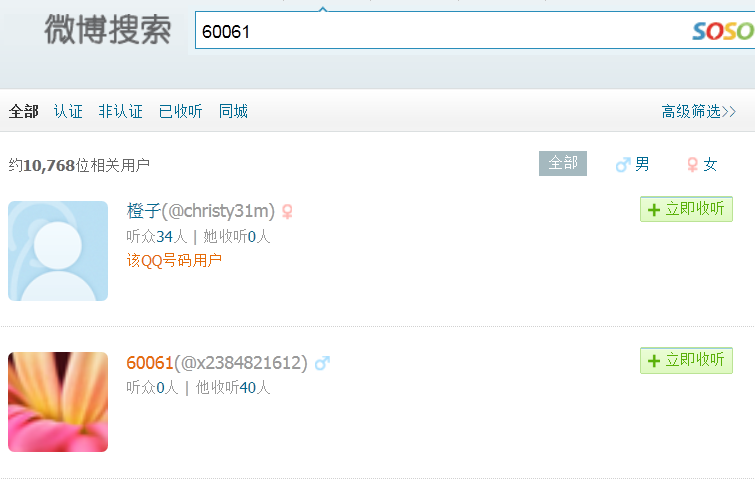The width and height of the screenshot is (755, 488).
Task: Click 立即收听 button for 60061
Action: [x=686, y=360]
